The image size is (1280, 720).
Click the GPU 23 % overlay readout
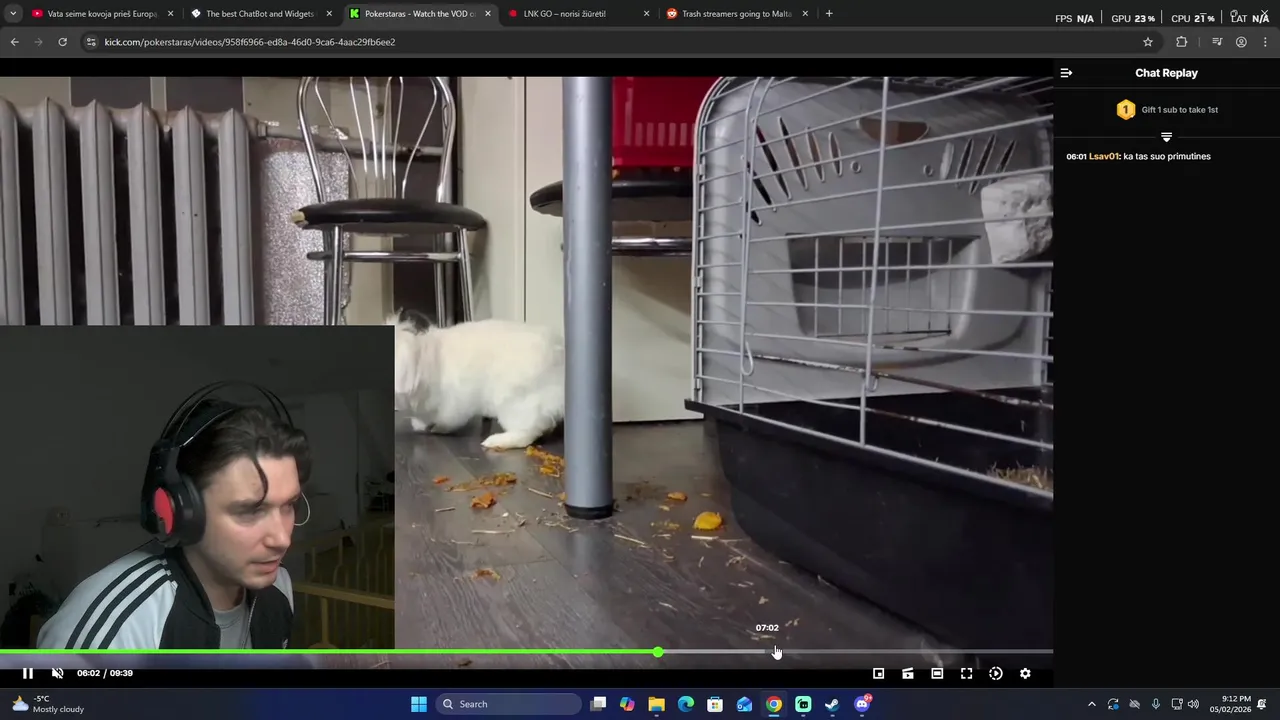pyautogui.click(x=1133, y=18)
